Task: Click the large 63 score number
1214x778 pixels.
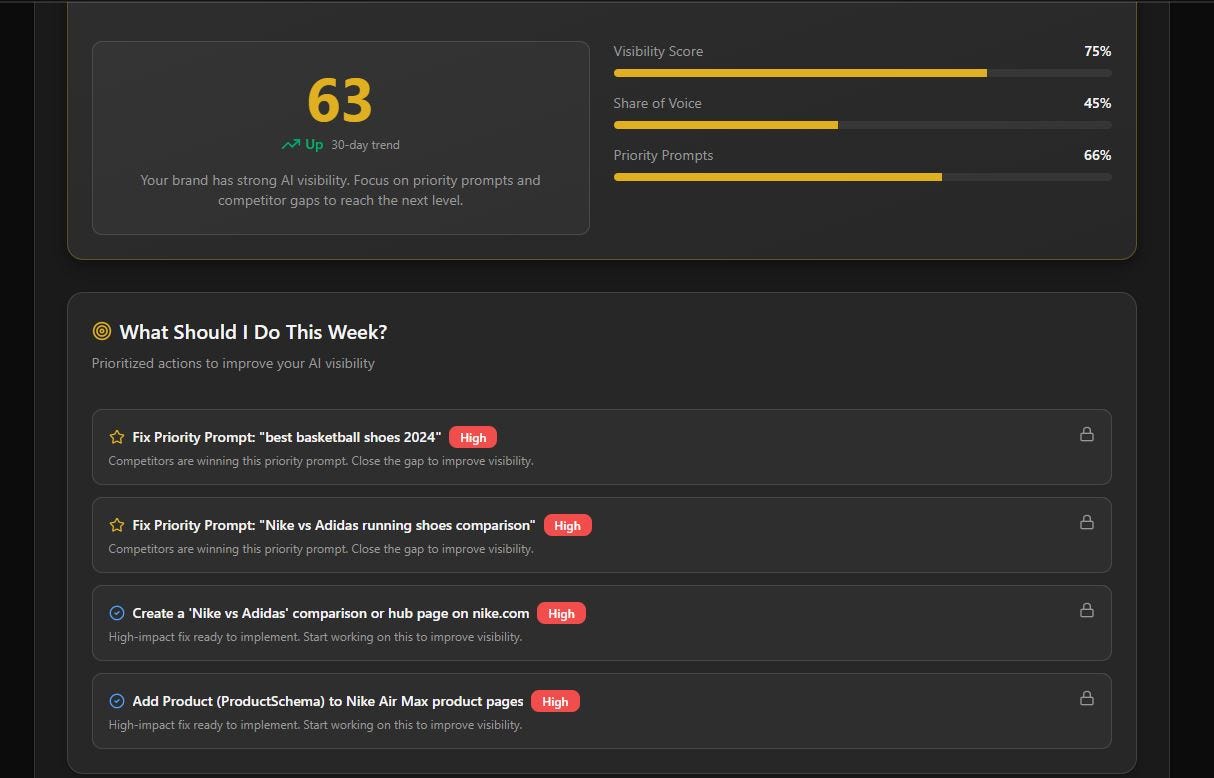Action: [x=340, y=100]
